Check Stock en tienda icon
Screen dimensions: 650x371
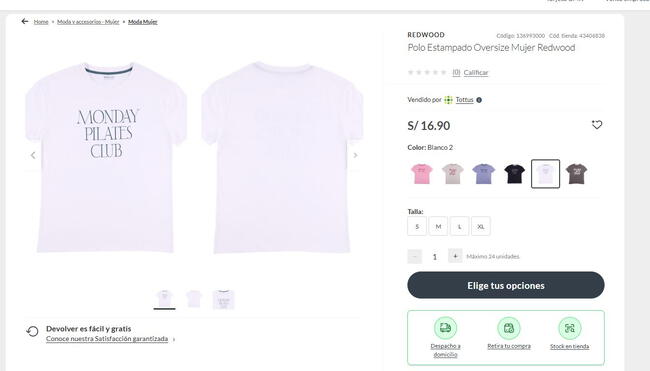tap(570, 328)
